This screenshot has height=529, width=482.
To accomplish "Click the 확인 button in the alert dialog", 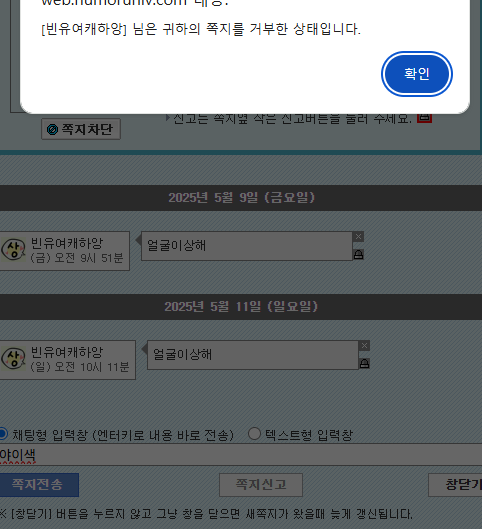I will tap(417, 74).
